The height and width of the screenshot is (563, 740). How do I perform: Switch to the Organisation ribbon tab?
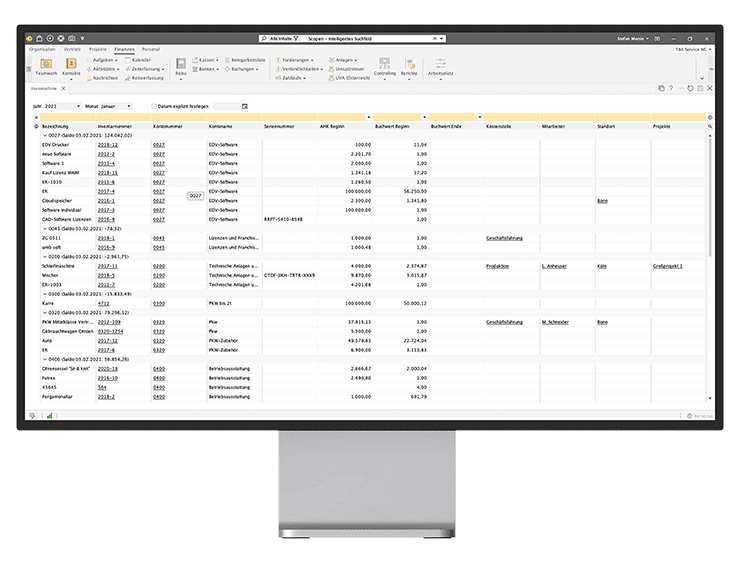(43, 48)
